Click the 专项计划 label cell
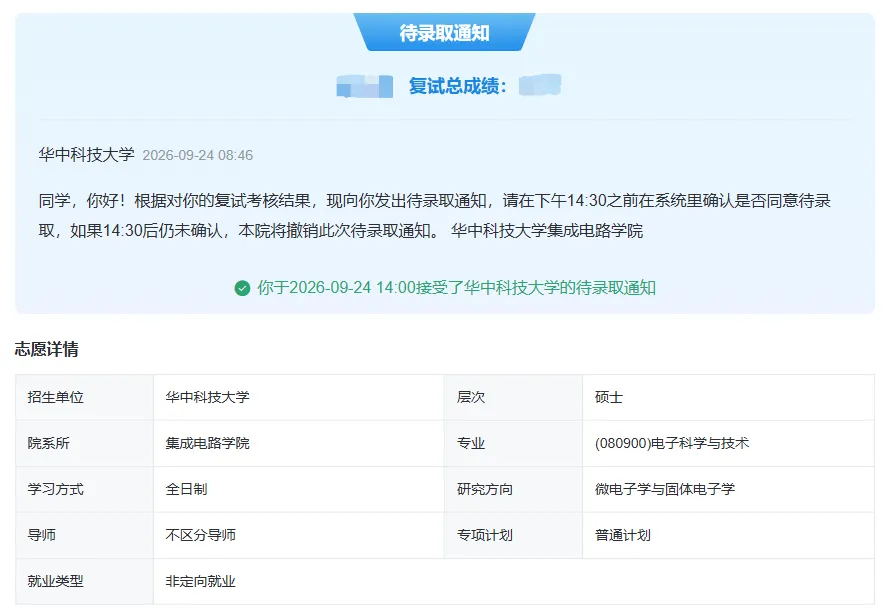The height and width of the screenshot is (615, 891). tap(514, 535)
